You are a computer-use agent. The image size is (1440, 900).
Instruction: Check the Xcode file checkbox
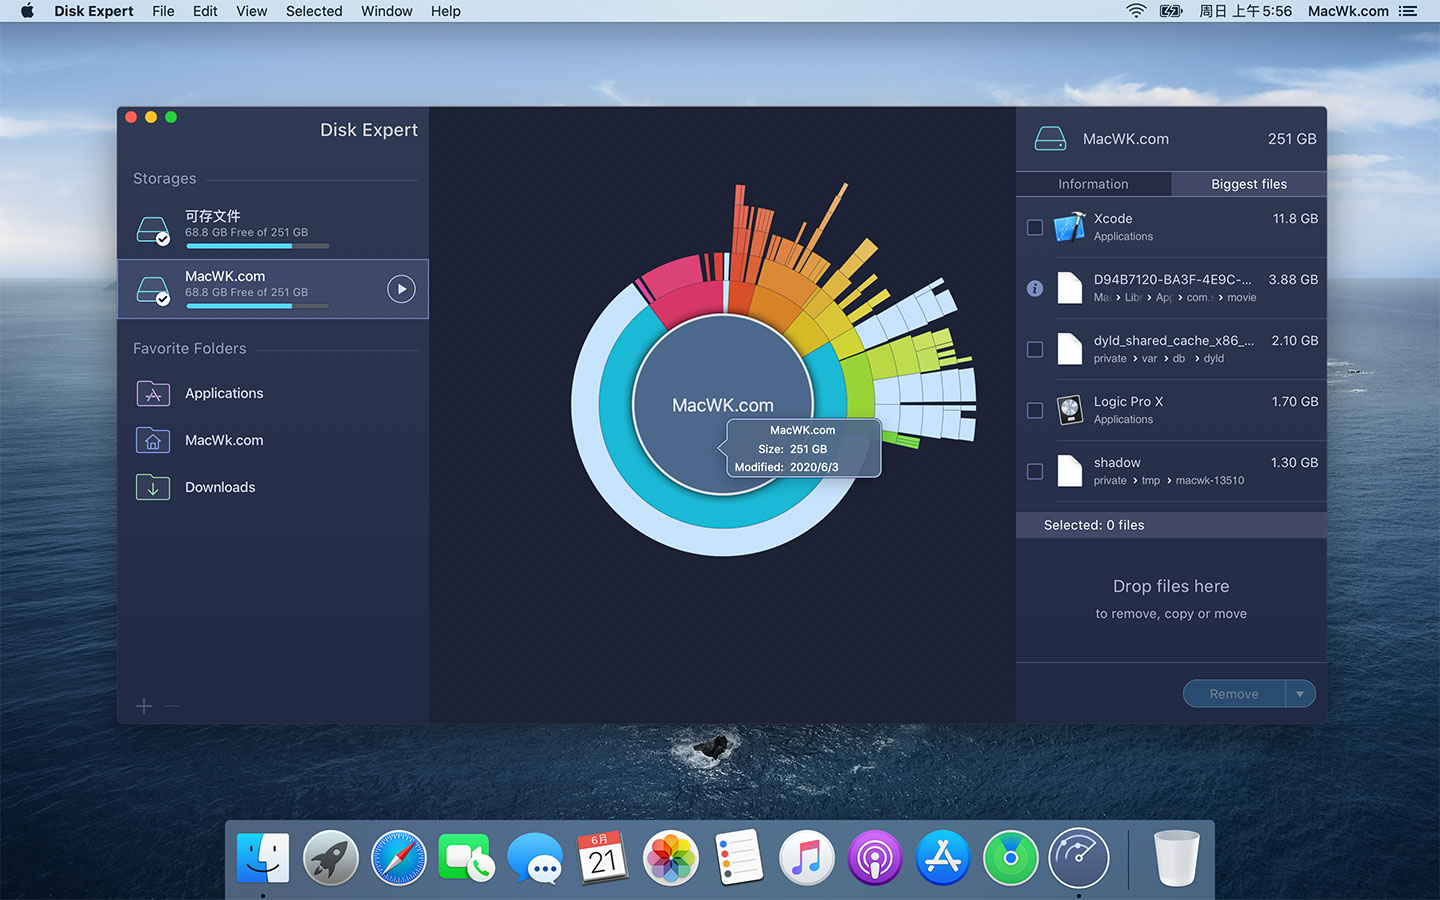click(x=1035, y=227)
